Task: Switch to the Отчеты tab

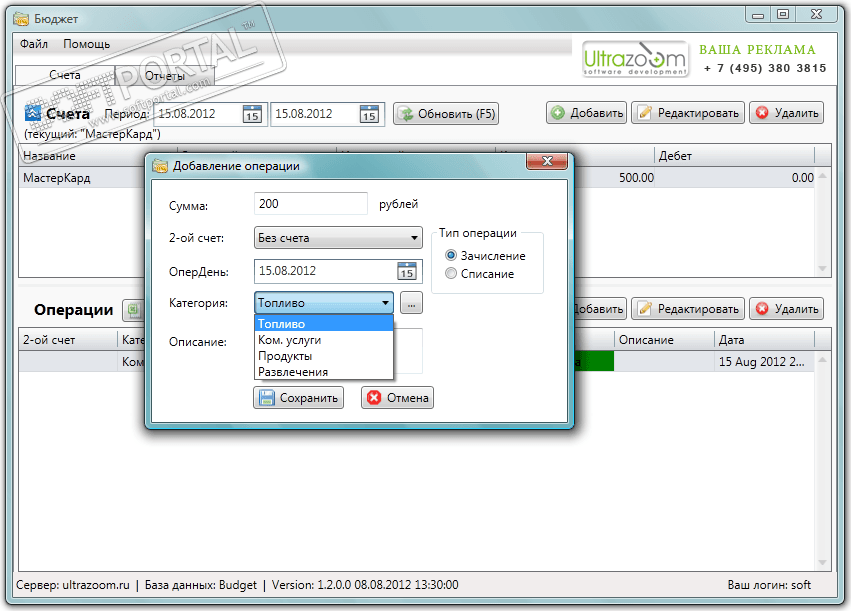Action: point(165,76)
